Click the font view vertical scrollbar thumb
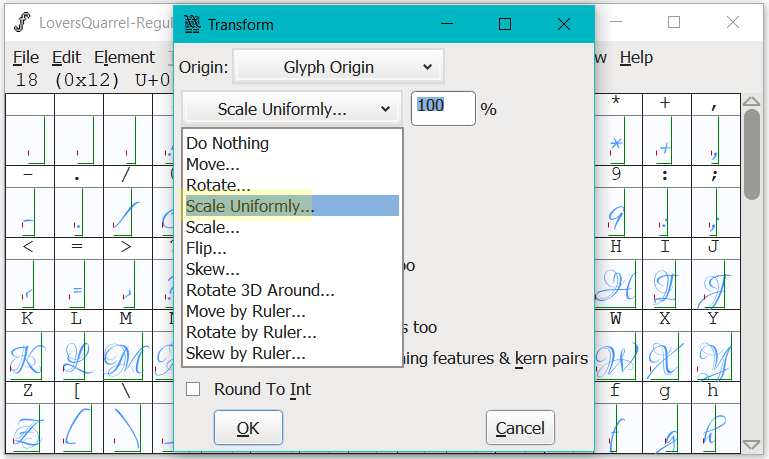The width and height of the screenshot is (769, 459). click(x=751, y=154)
